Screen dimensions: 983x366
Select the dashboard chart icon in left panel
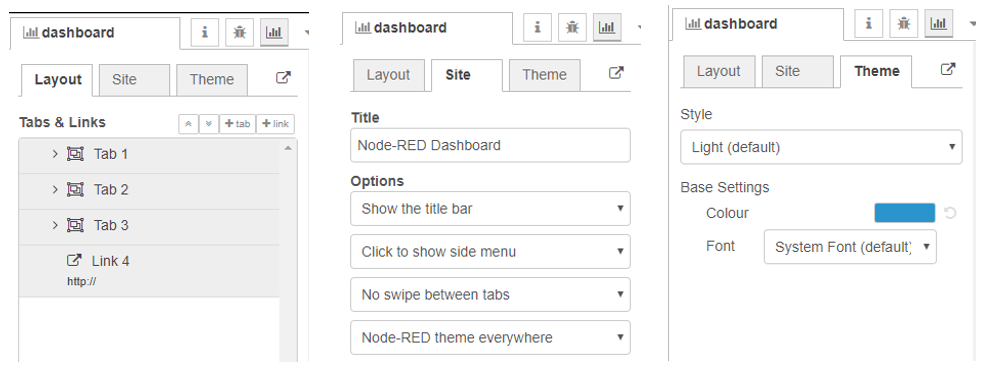[x=274, y=33]
